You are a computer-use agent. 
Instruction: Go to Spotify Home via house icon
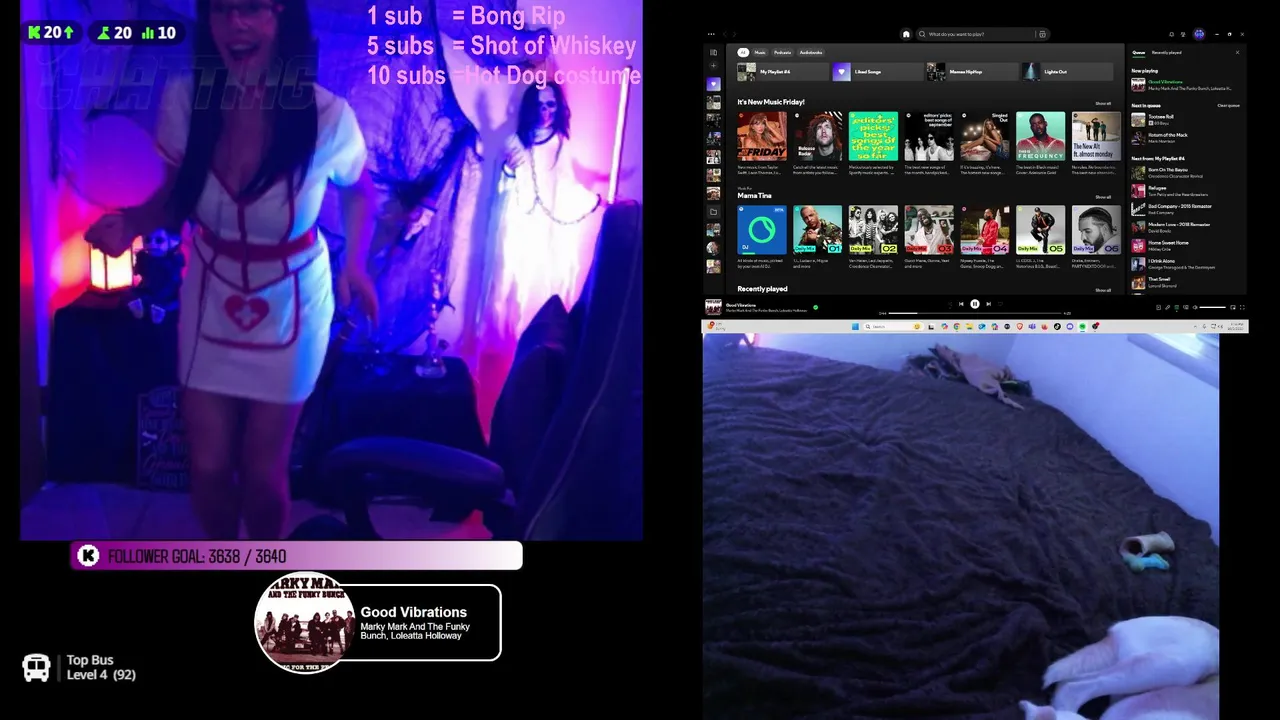coord(906,34)
